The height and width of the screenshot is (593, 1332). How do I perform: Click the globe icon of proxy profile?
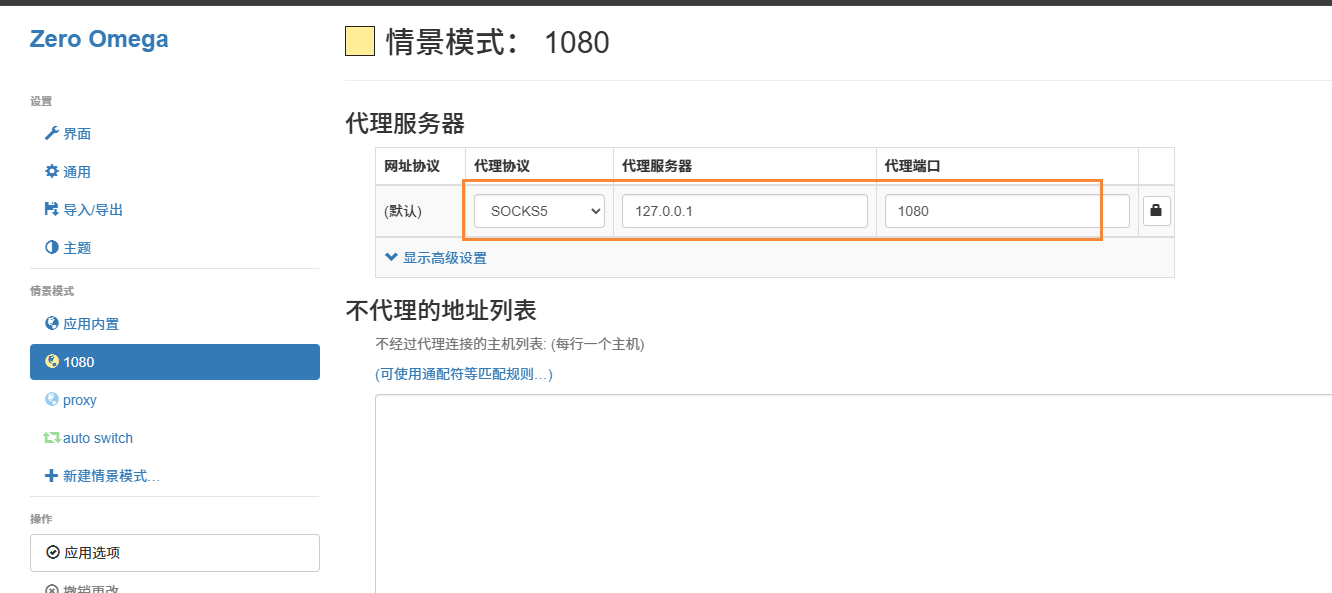[x=52, y=400]
